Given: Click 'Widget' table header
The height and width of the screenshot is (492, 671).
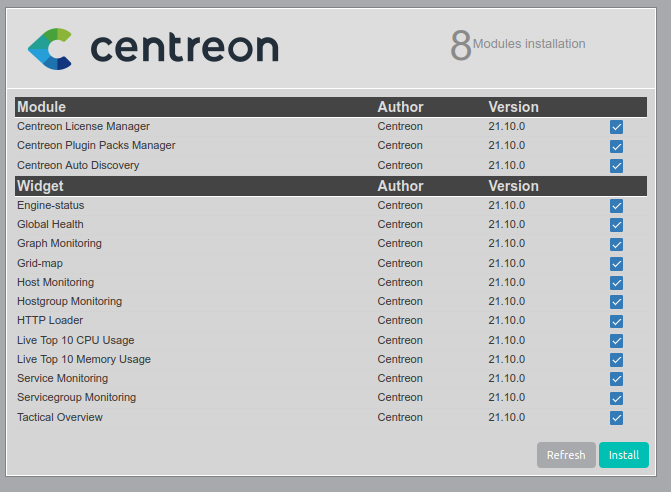Looking at the screenshot, I should click(40, 186).
